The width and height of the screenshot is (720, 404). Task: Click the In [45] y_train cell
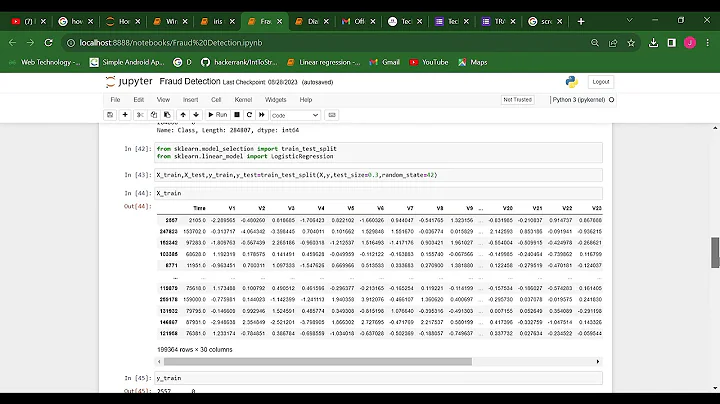(378, 378)
